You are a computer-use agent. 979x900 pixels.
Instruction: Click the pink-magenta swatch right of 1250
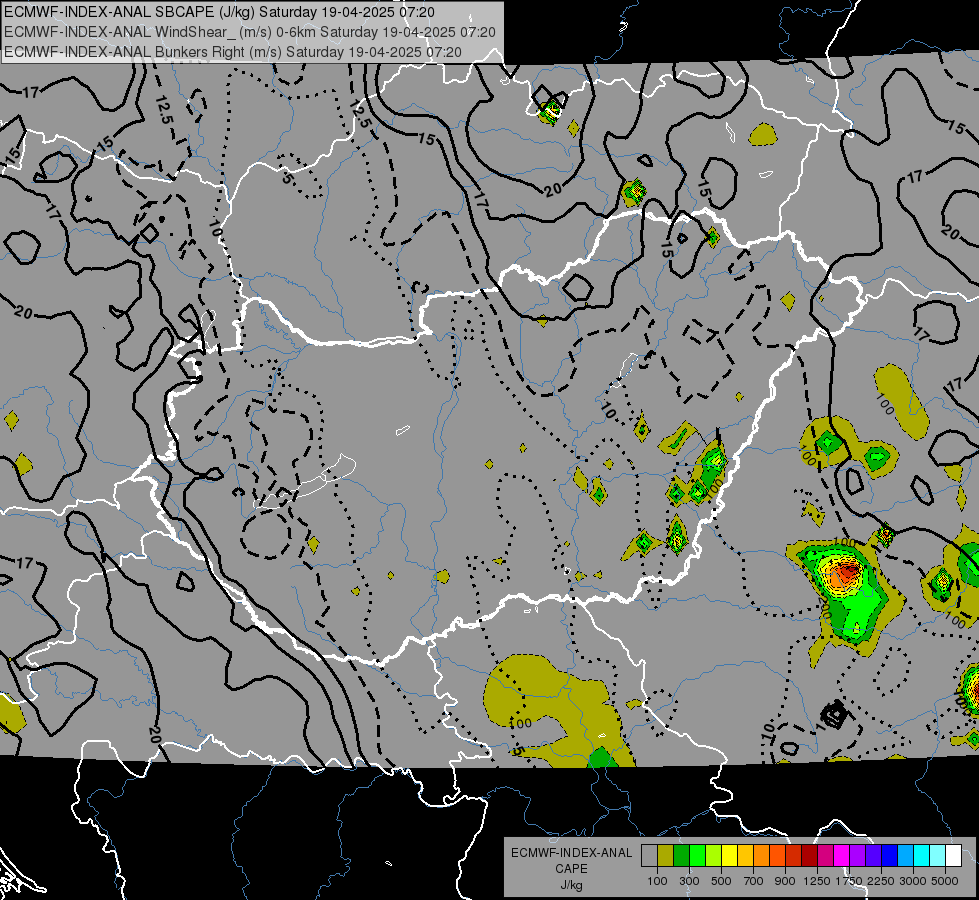click(x=826, y=855)
